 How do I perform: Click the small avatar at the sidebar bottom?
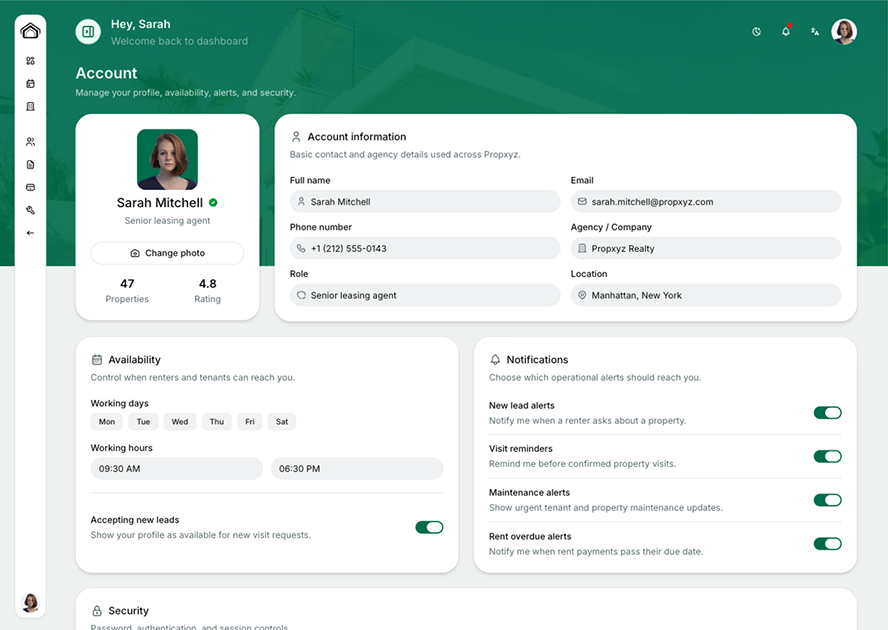coord(30,602)
